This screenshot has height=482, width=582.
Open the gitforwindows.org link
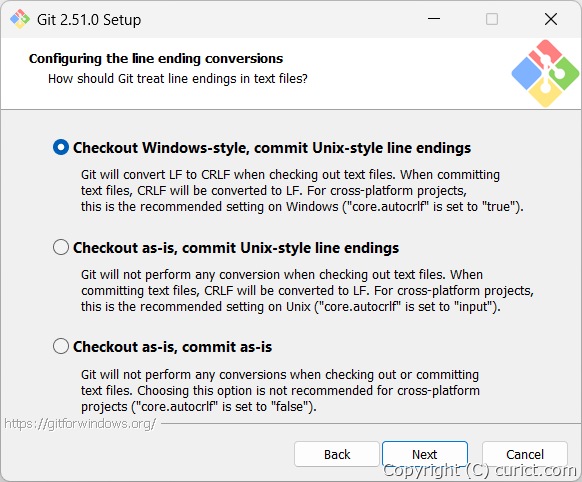(80, 423)
